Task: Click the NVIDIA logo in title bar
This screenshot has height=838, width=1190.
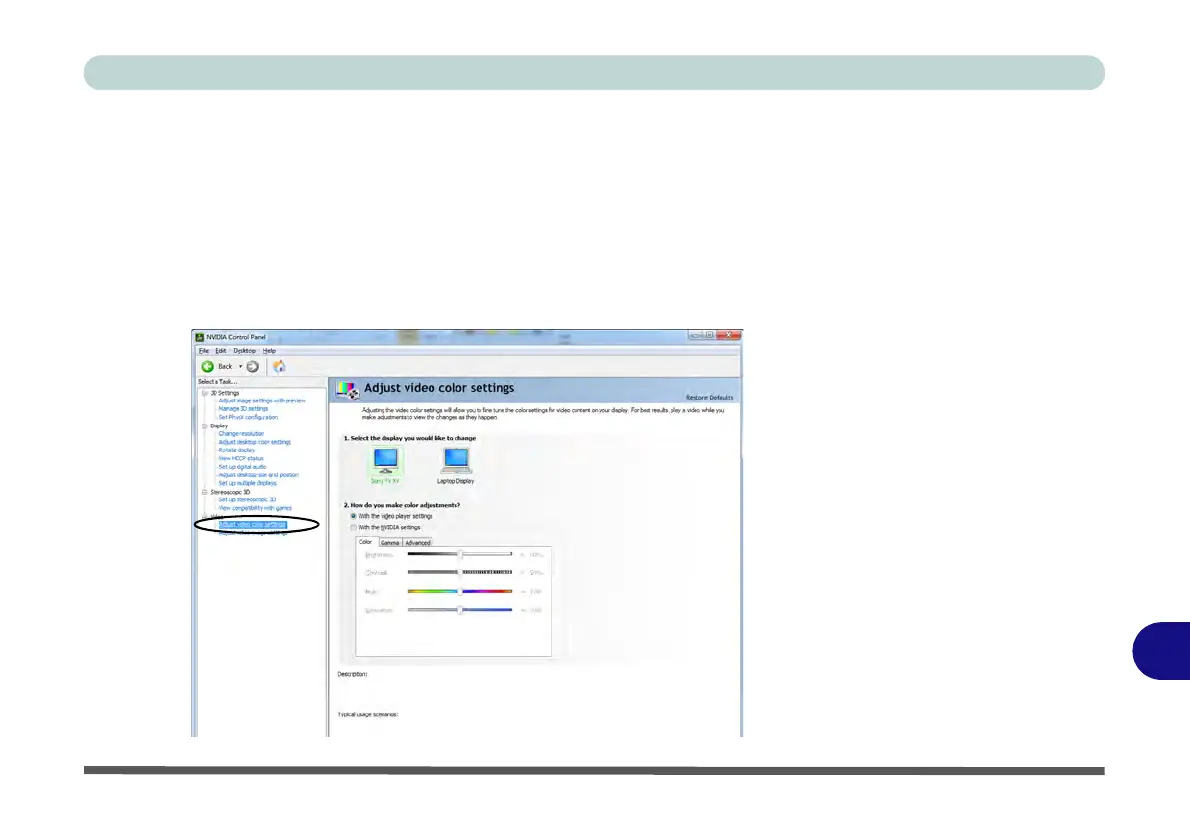Action: point(200,337)
